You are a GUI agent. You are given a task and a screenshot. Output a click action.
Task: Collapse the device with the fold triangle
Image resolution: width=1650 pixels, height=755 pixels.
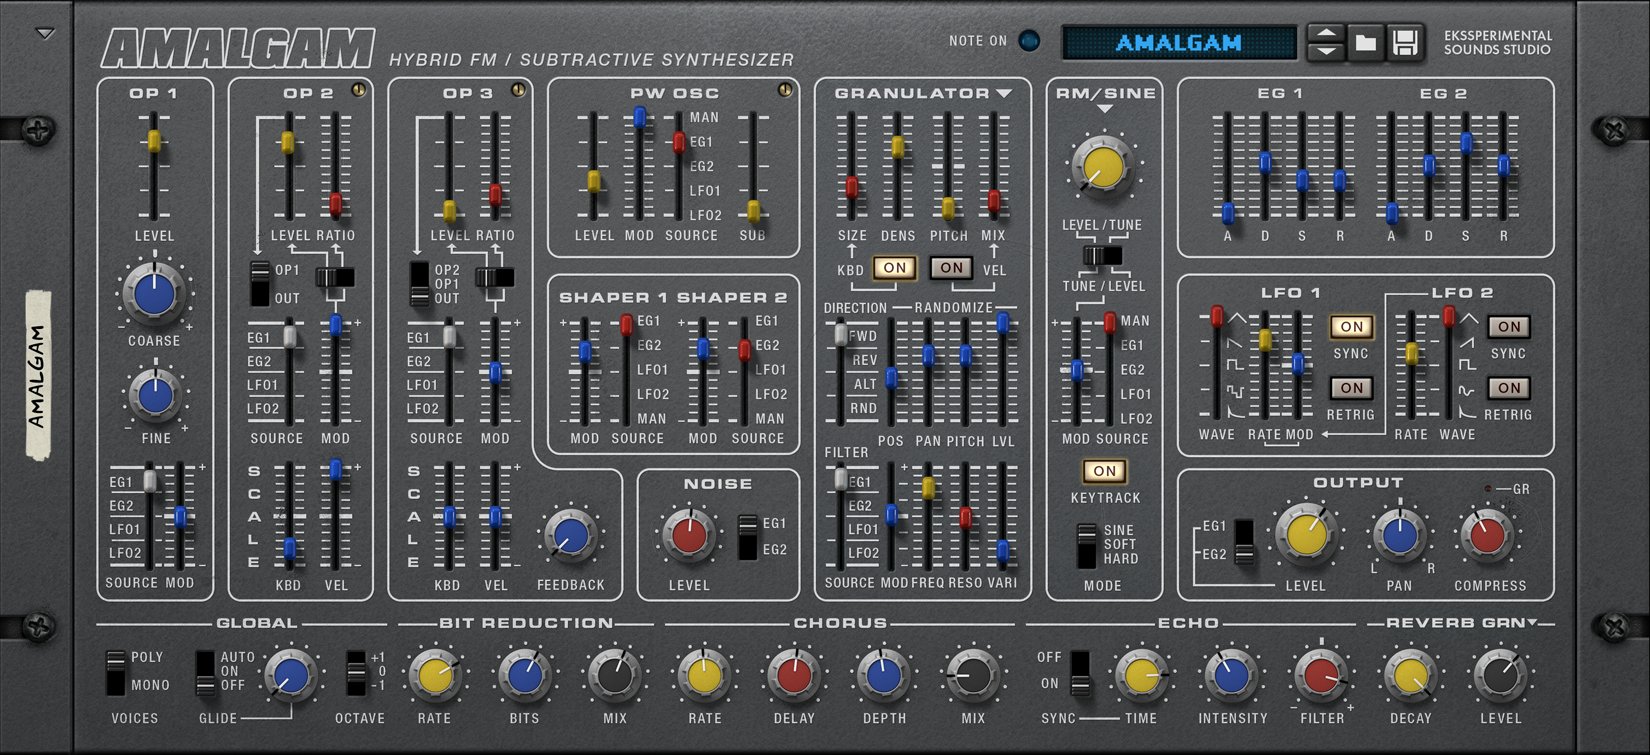tap(45, 34)
